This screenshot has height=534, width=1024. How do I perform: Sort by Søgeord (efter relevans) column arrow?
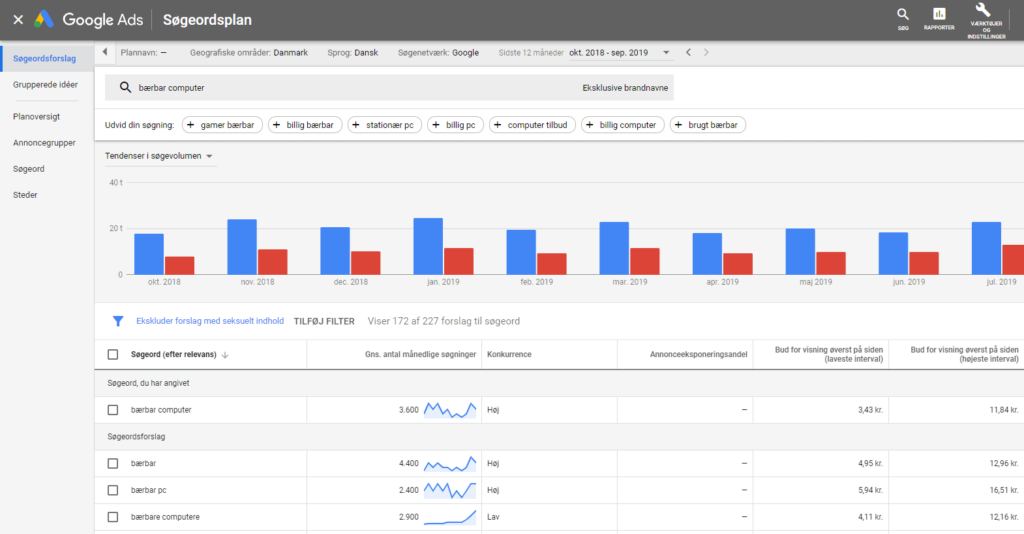pos(225,355)
